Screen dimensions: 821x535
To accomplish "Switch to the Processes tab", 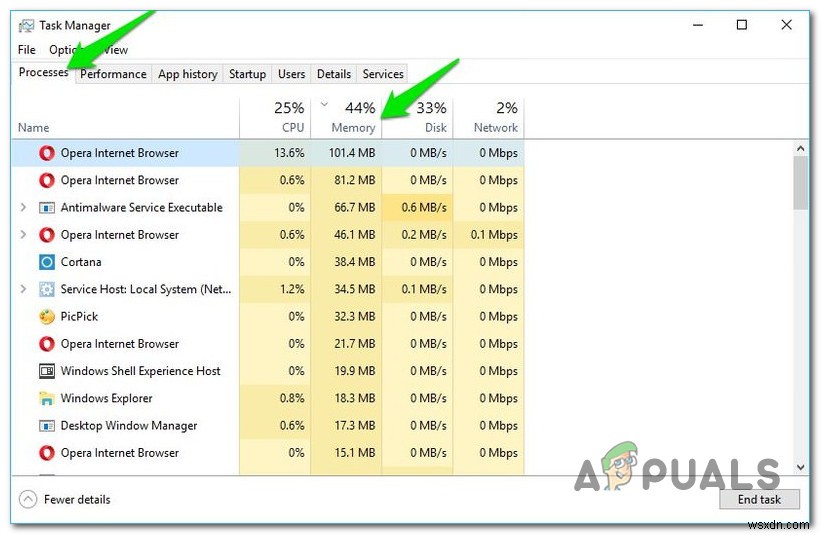I will [x=43, y=72].
